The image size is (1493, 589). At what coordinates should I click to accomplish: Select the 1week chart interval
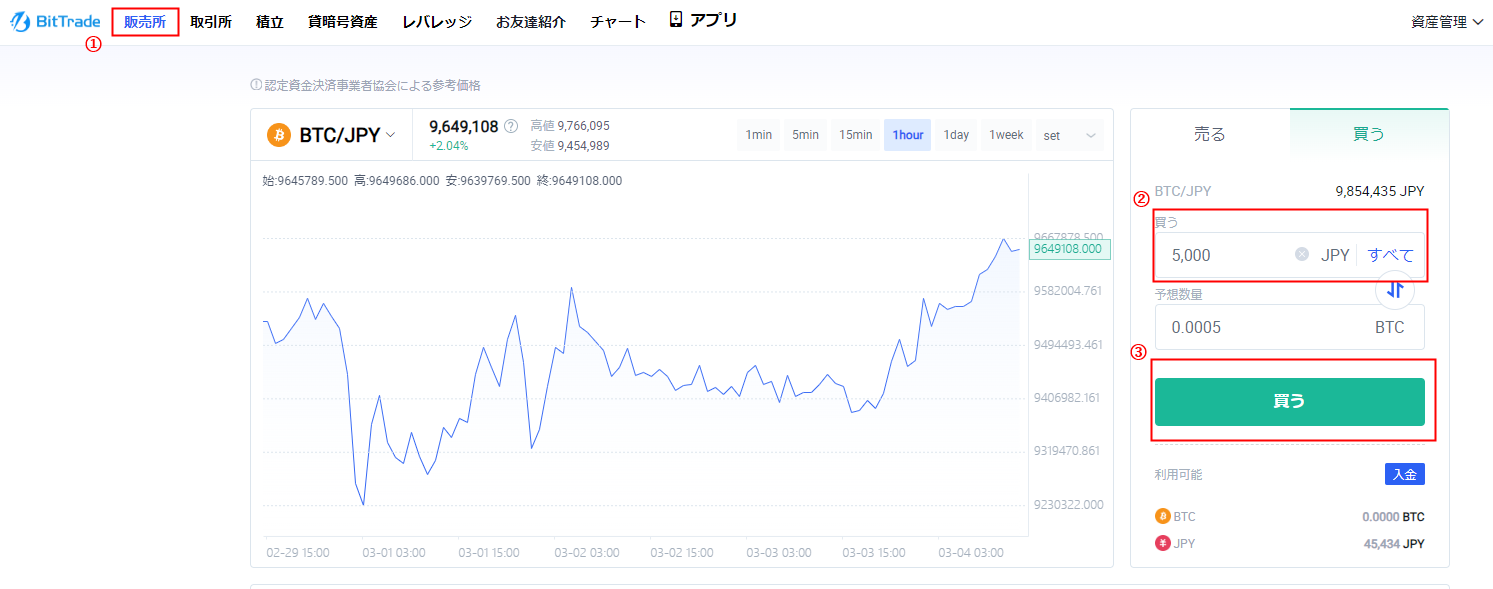1006,135
